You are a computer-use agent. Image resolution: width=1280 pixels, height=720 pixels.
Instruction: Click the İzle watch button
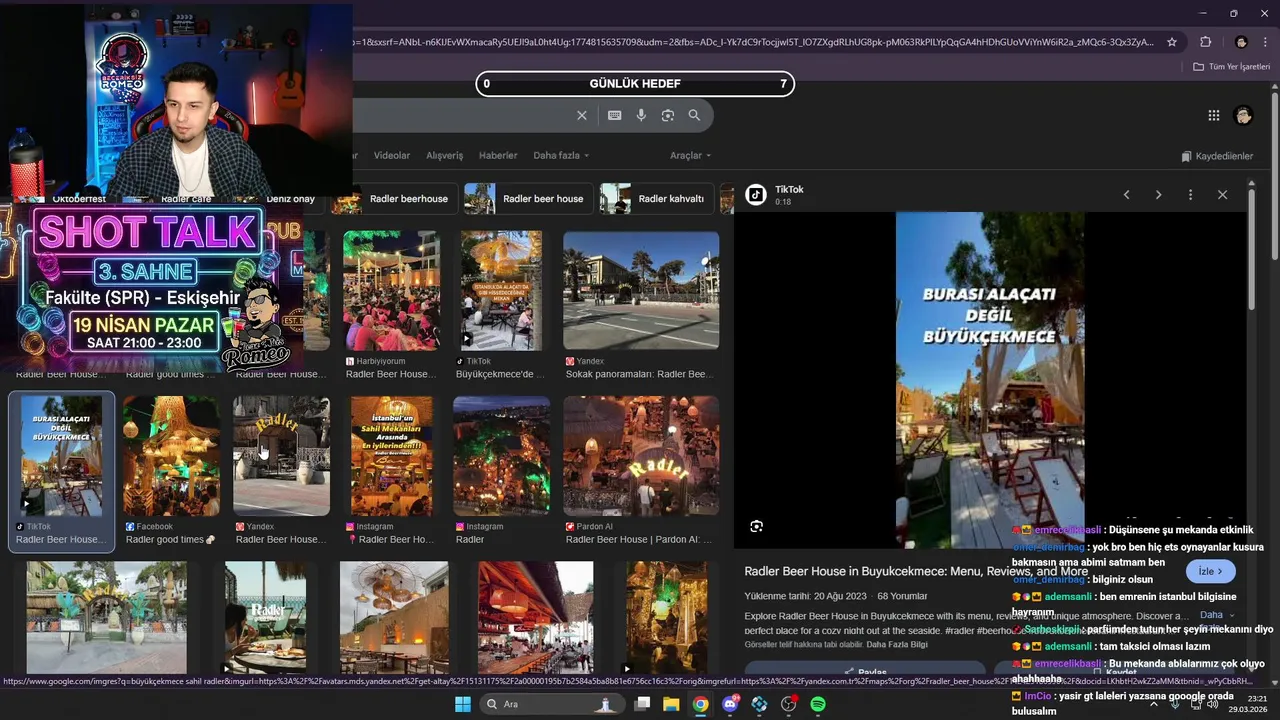coord(1210,571)
